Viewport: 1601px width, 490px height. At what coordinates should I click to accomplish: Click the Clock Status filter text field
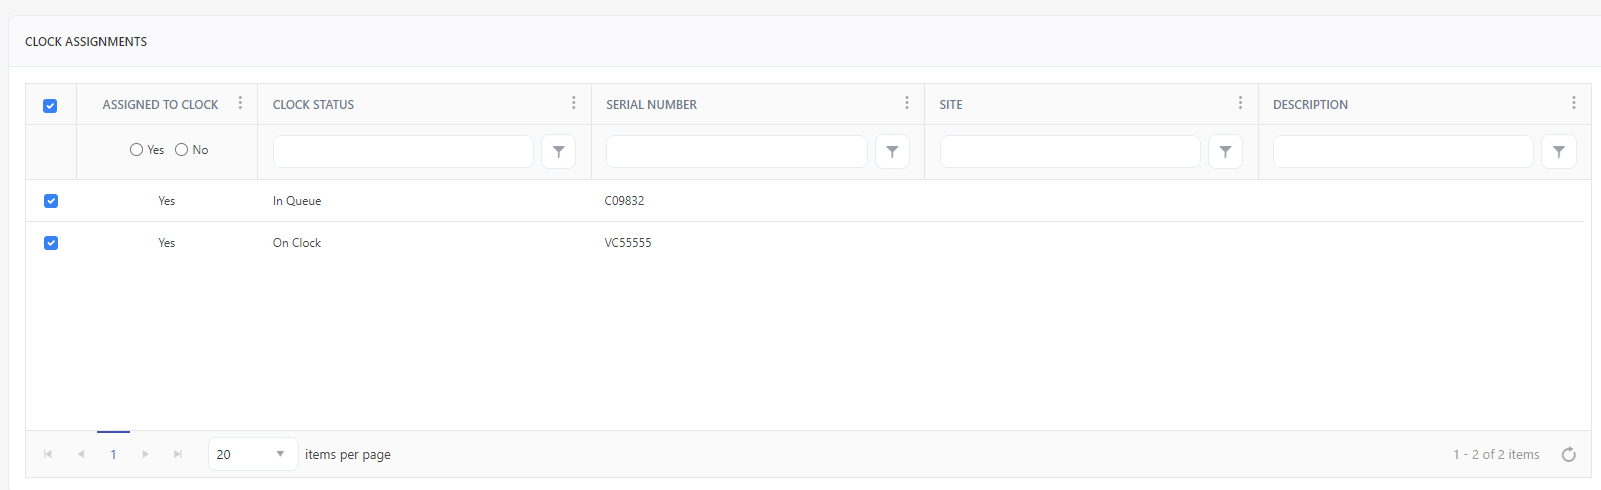[x=403, y=152]
